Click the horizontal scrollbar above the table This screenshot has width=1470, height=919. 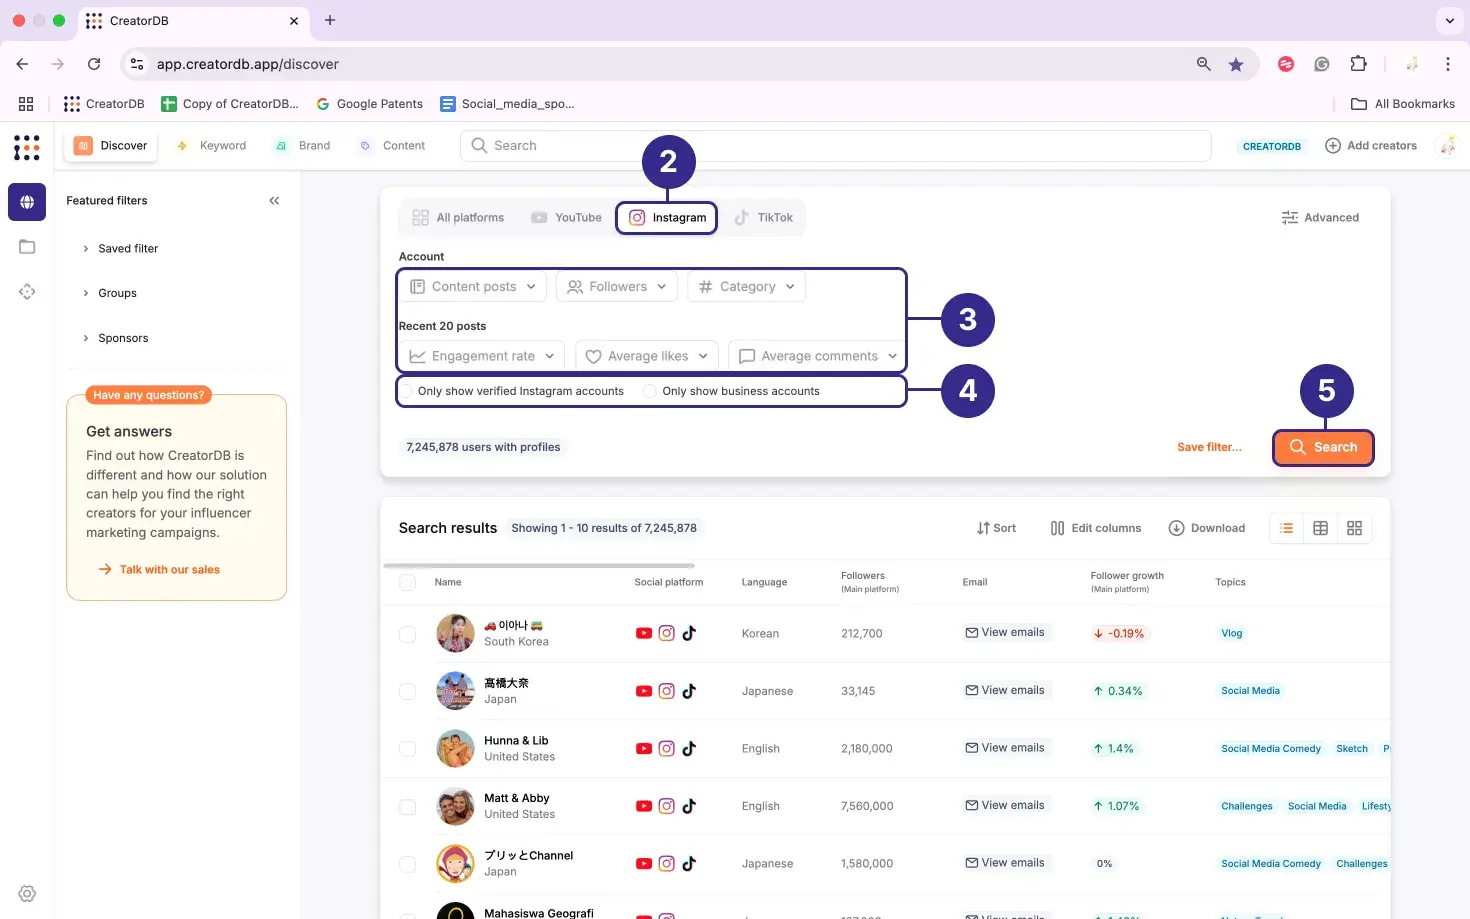point(539,566)
